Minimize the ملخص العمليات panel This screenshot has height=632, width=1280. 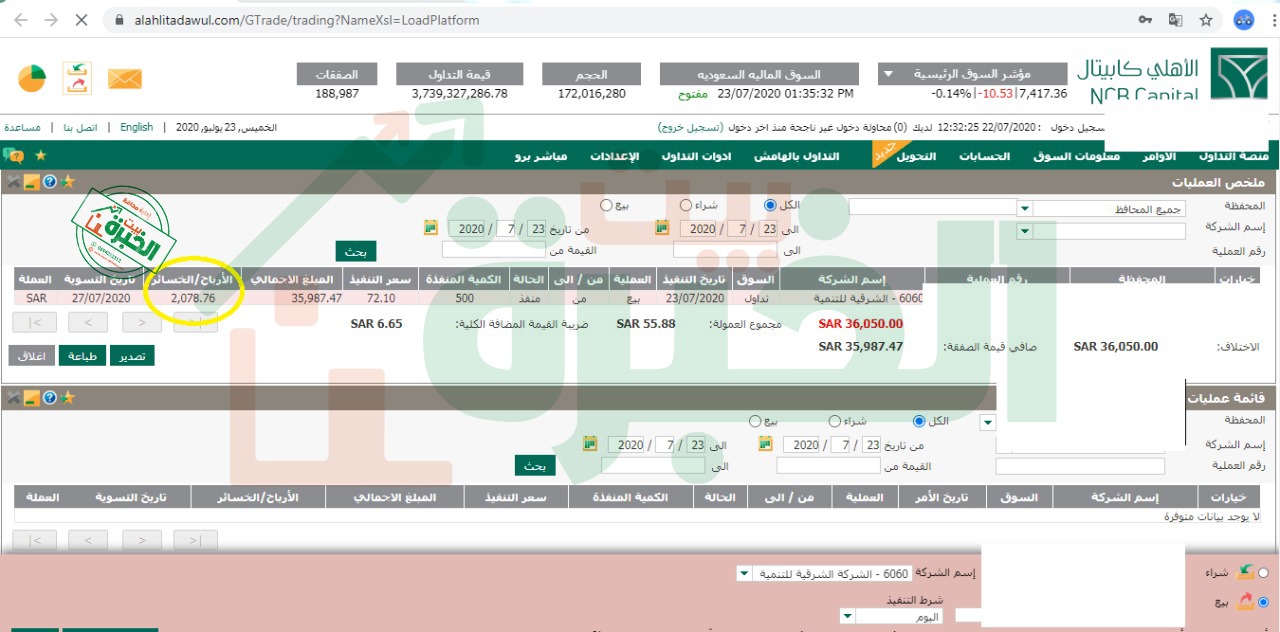(x=32, y=182)
